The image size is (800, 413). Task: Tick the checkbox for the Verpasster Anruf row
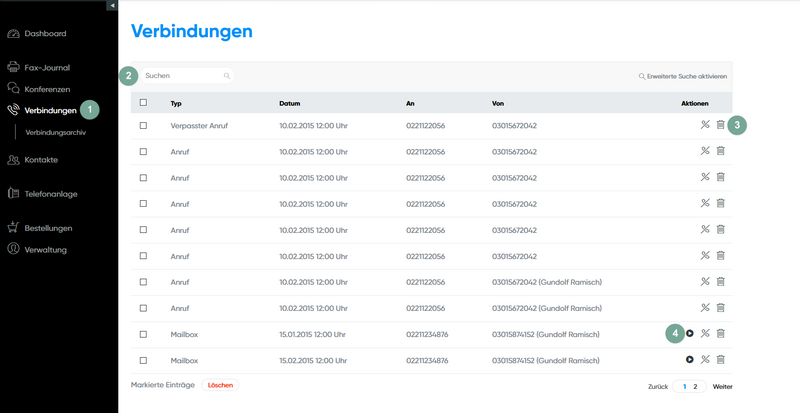pyautogui.click(x=143, y=126)
